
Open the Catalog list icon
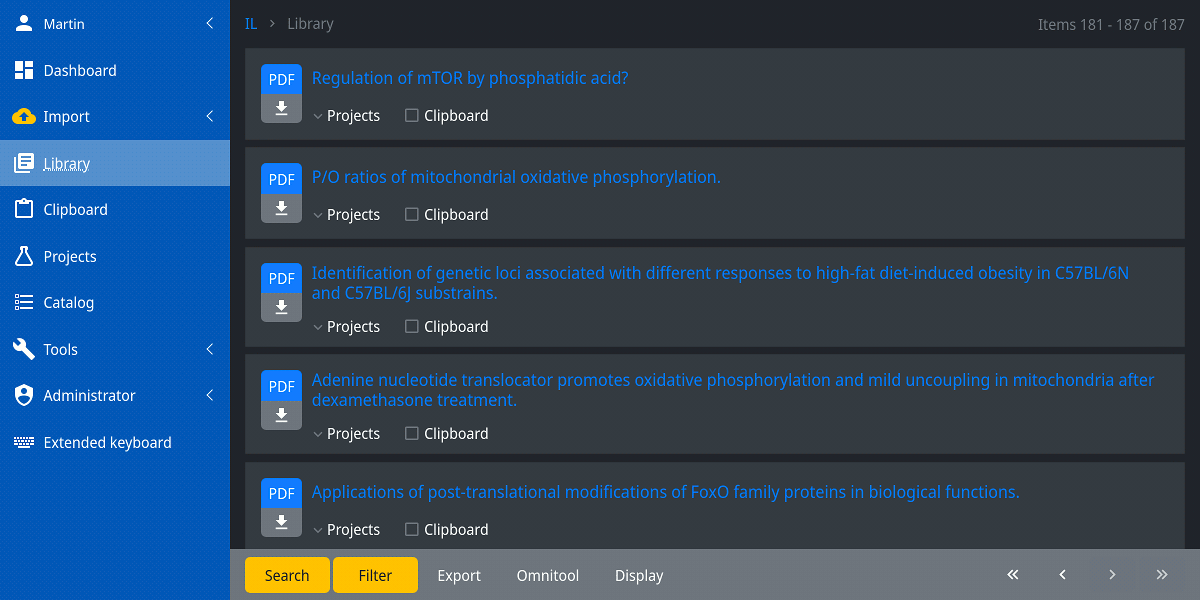point(24,302)
